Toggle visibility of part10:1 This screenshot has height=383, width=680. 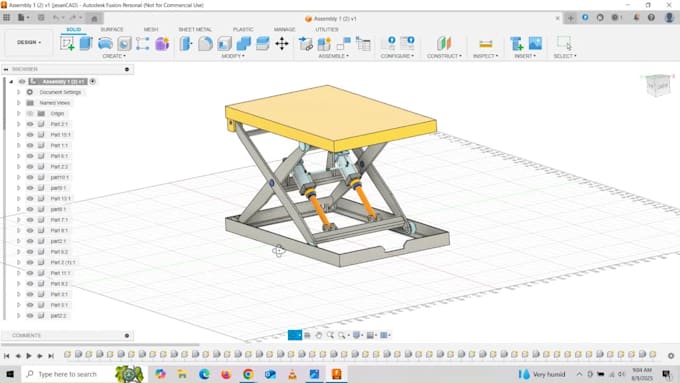click(30, 177)
